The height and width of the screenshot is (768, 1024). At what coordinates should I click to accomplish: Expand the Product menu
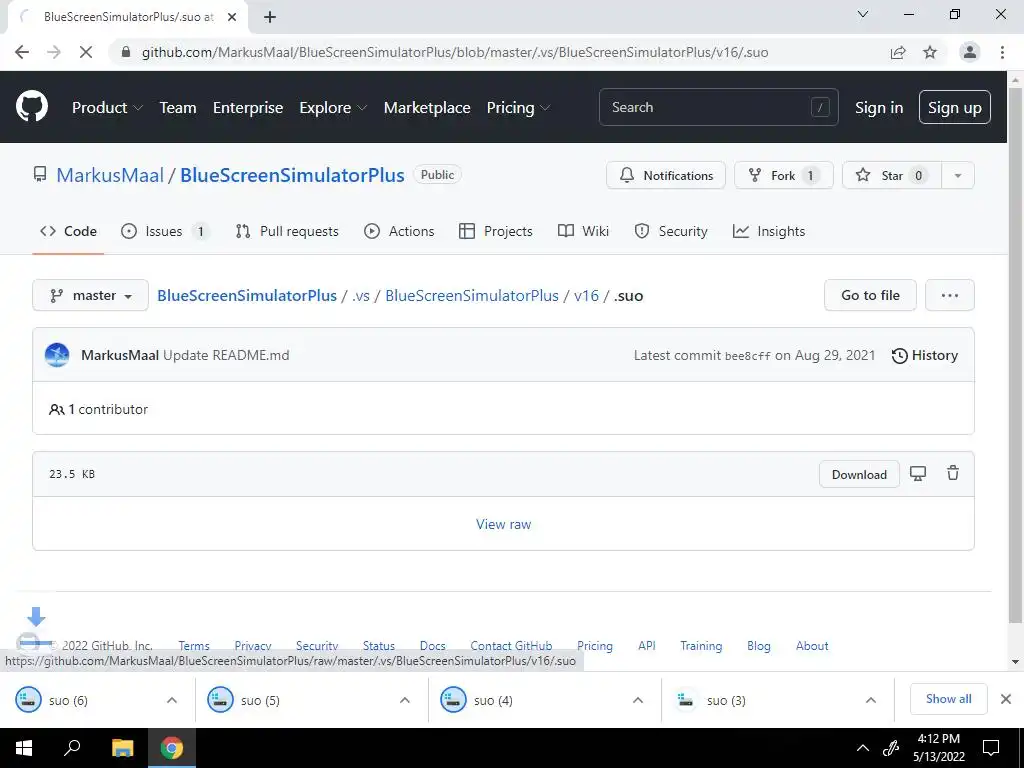107,107
